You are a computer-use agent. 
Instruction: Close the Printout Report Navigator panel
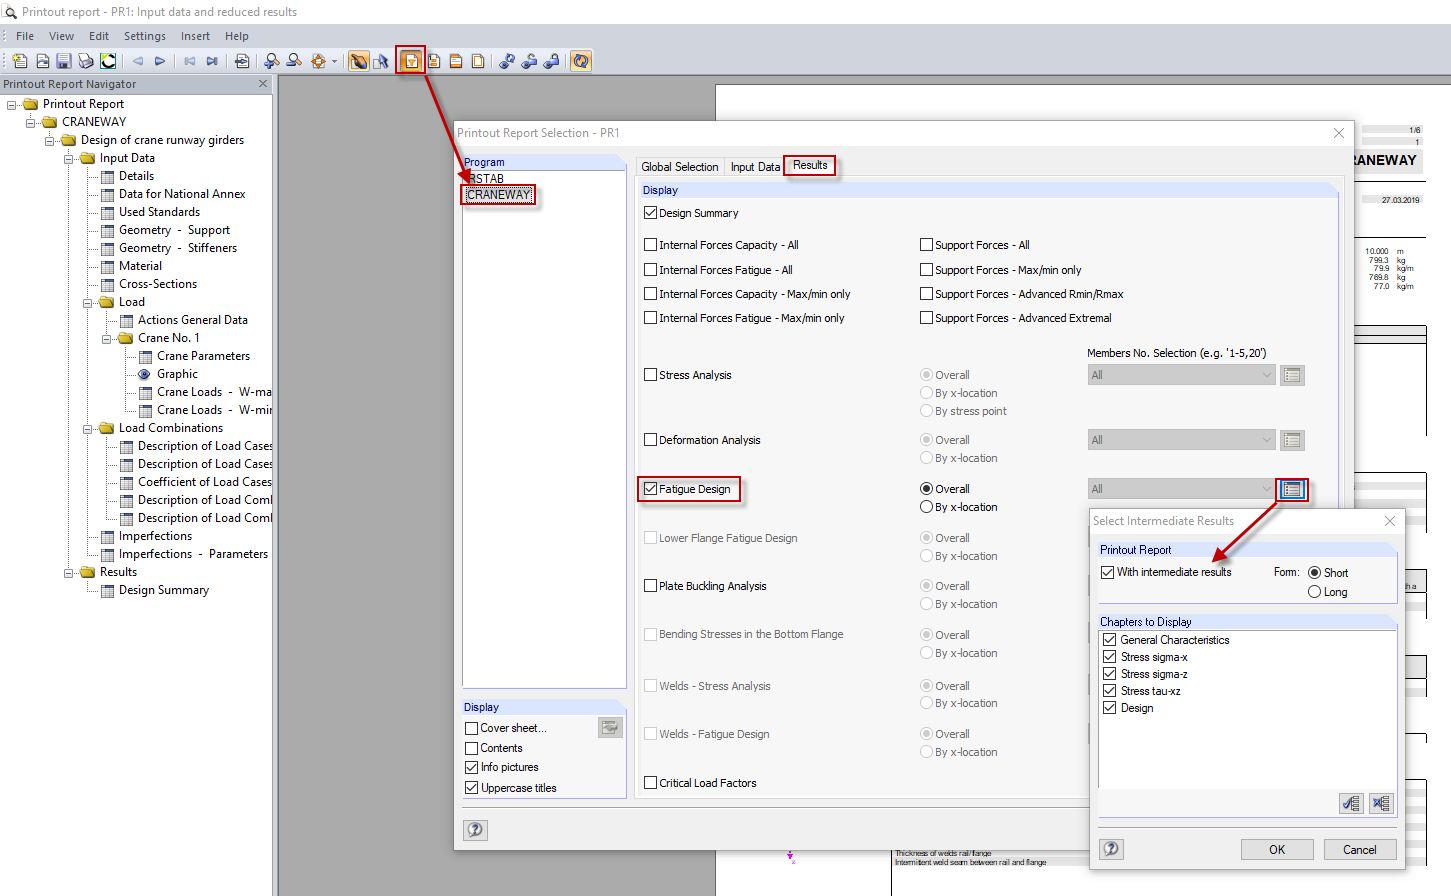(x=264, y=84)
